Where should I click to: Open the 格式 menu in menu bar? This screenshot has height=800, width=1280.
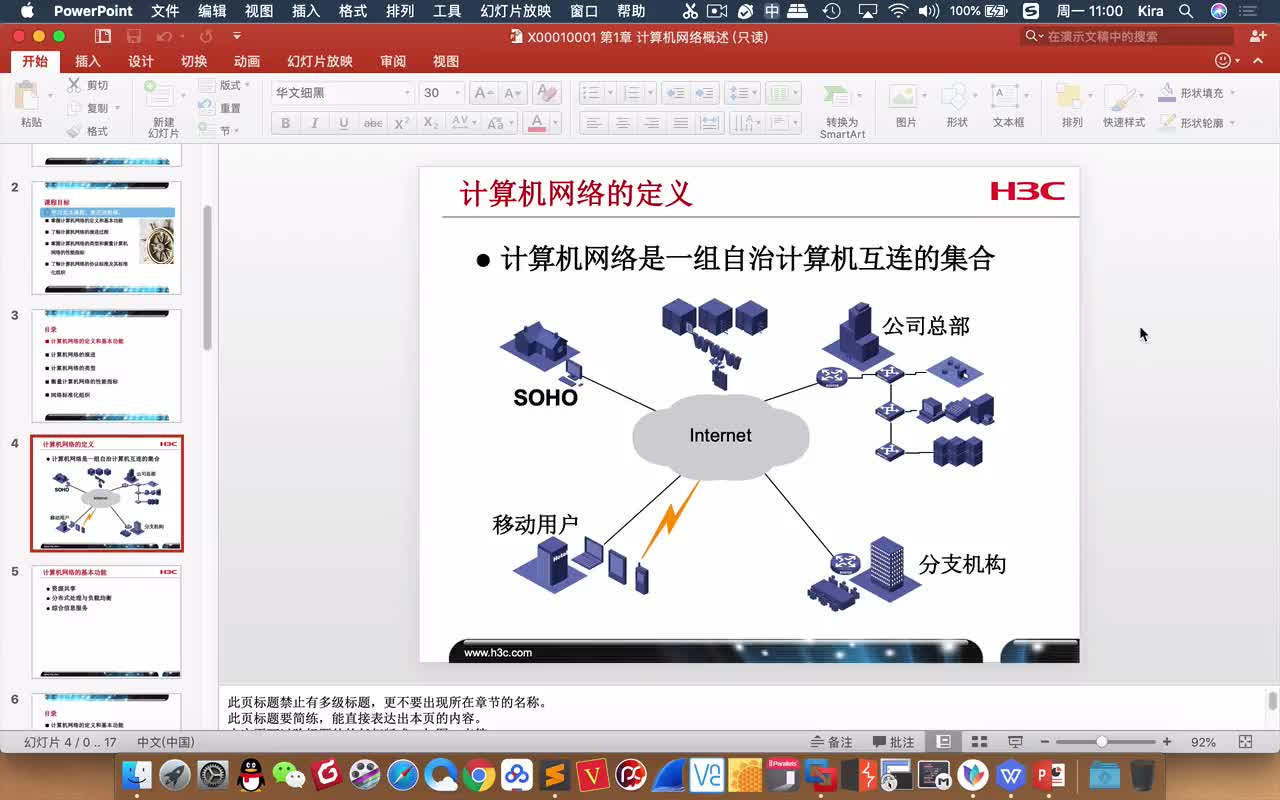pos(353,11)
